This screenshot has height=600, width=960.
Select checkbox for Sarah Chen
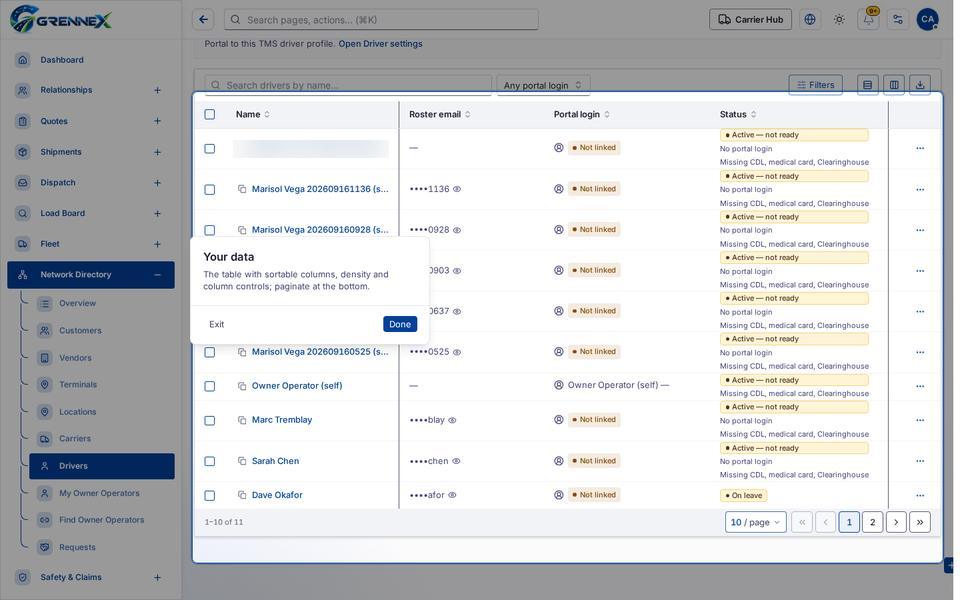click(x=209, y=461)
